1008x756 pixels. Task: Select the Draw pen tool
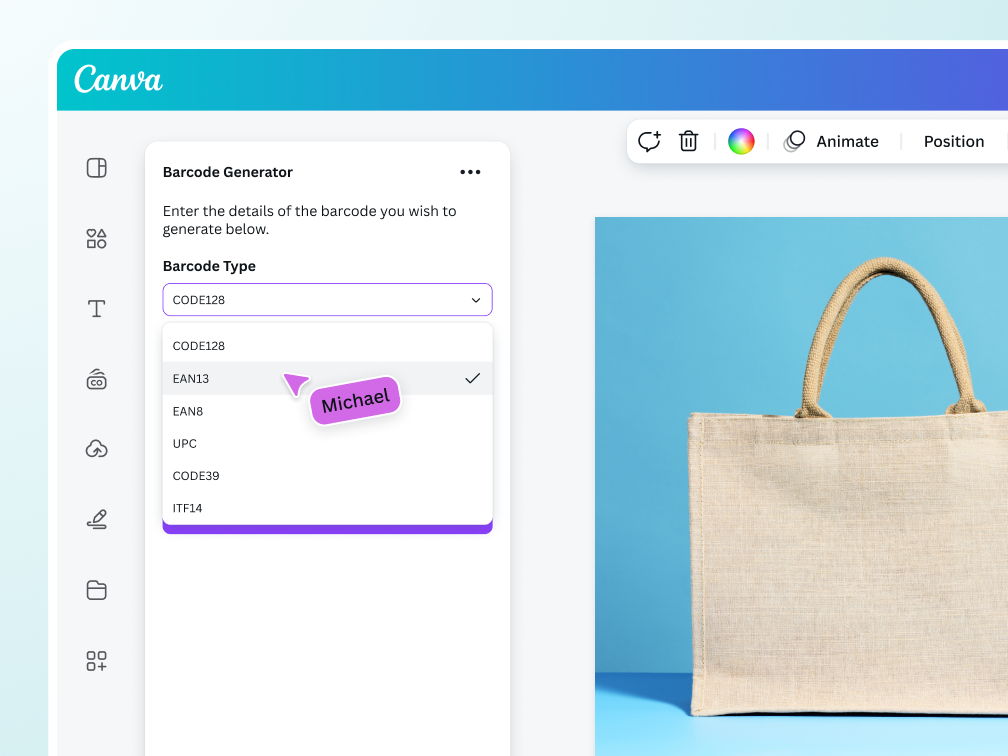coord(96,520)
